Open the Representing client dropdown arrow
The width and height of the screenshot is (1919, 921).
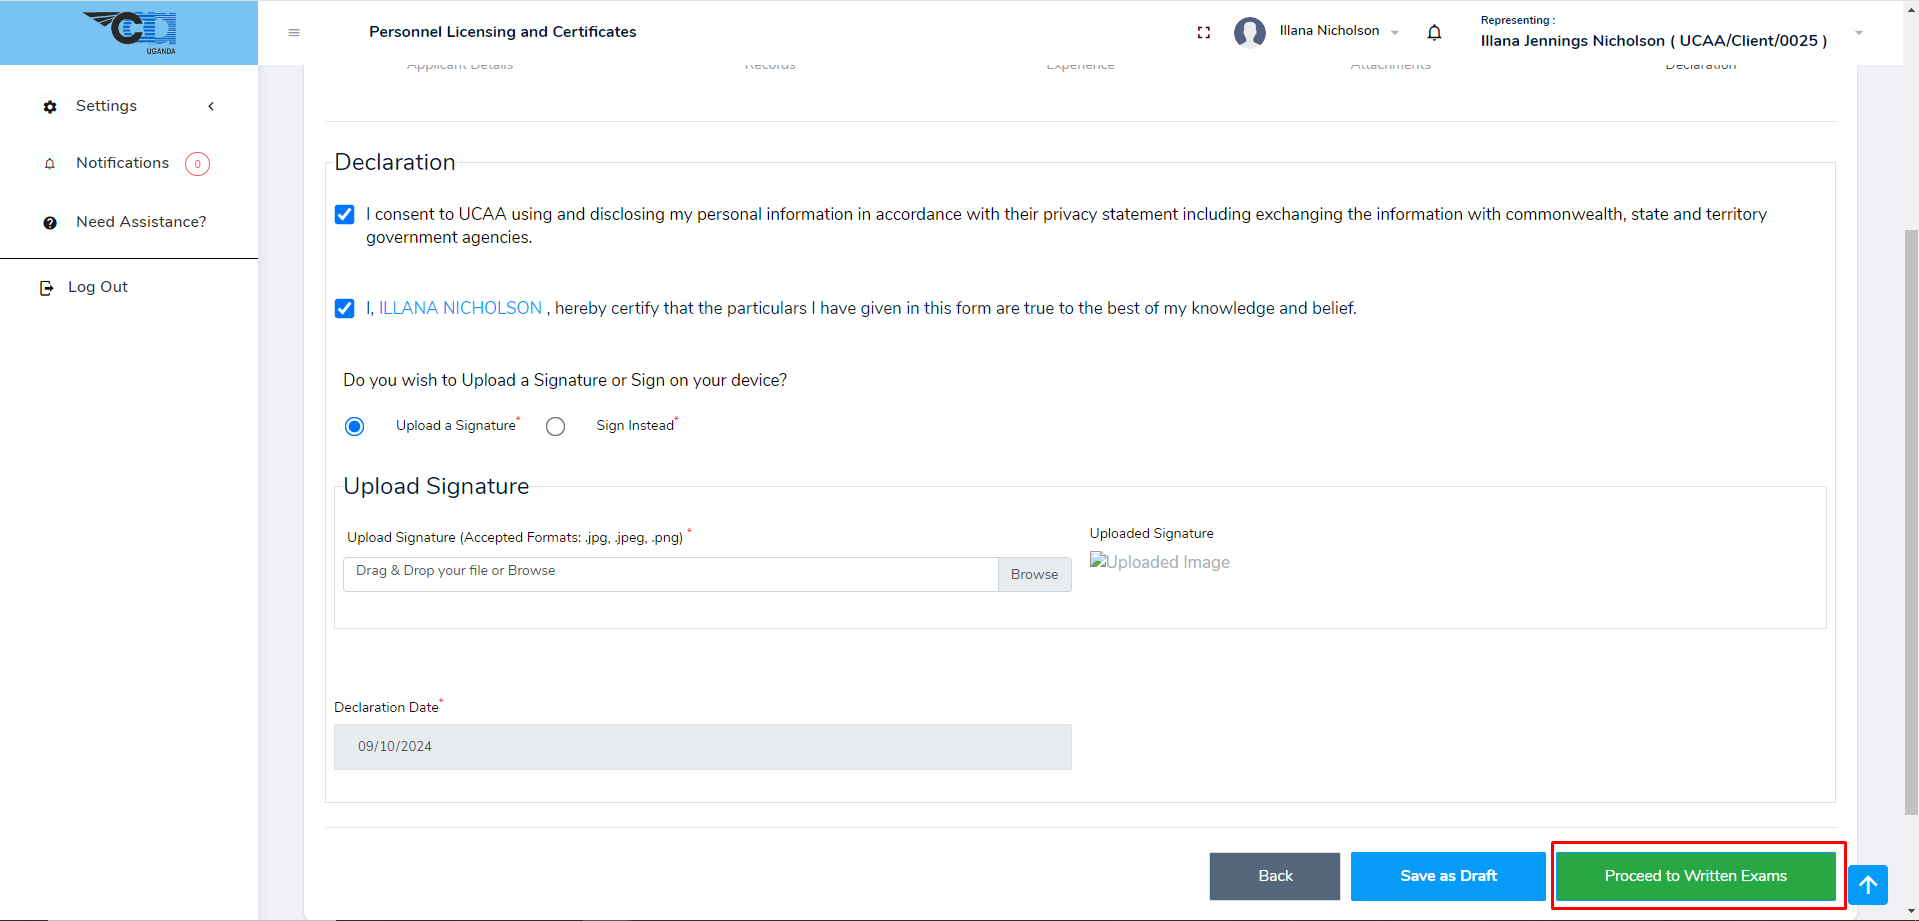[1858, 33]
